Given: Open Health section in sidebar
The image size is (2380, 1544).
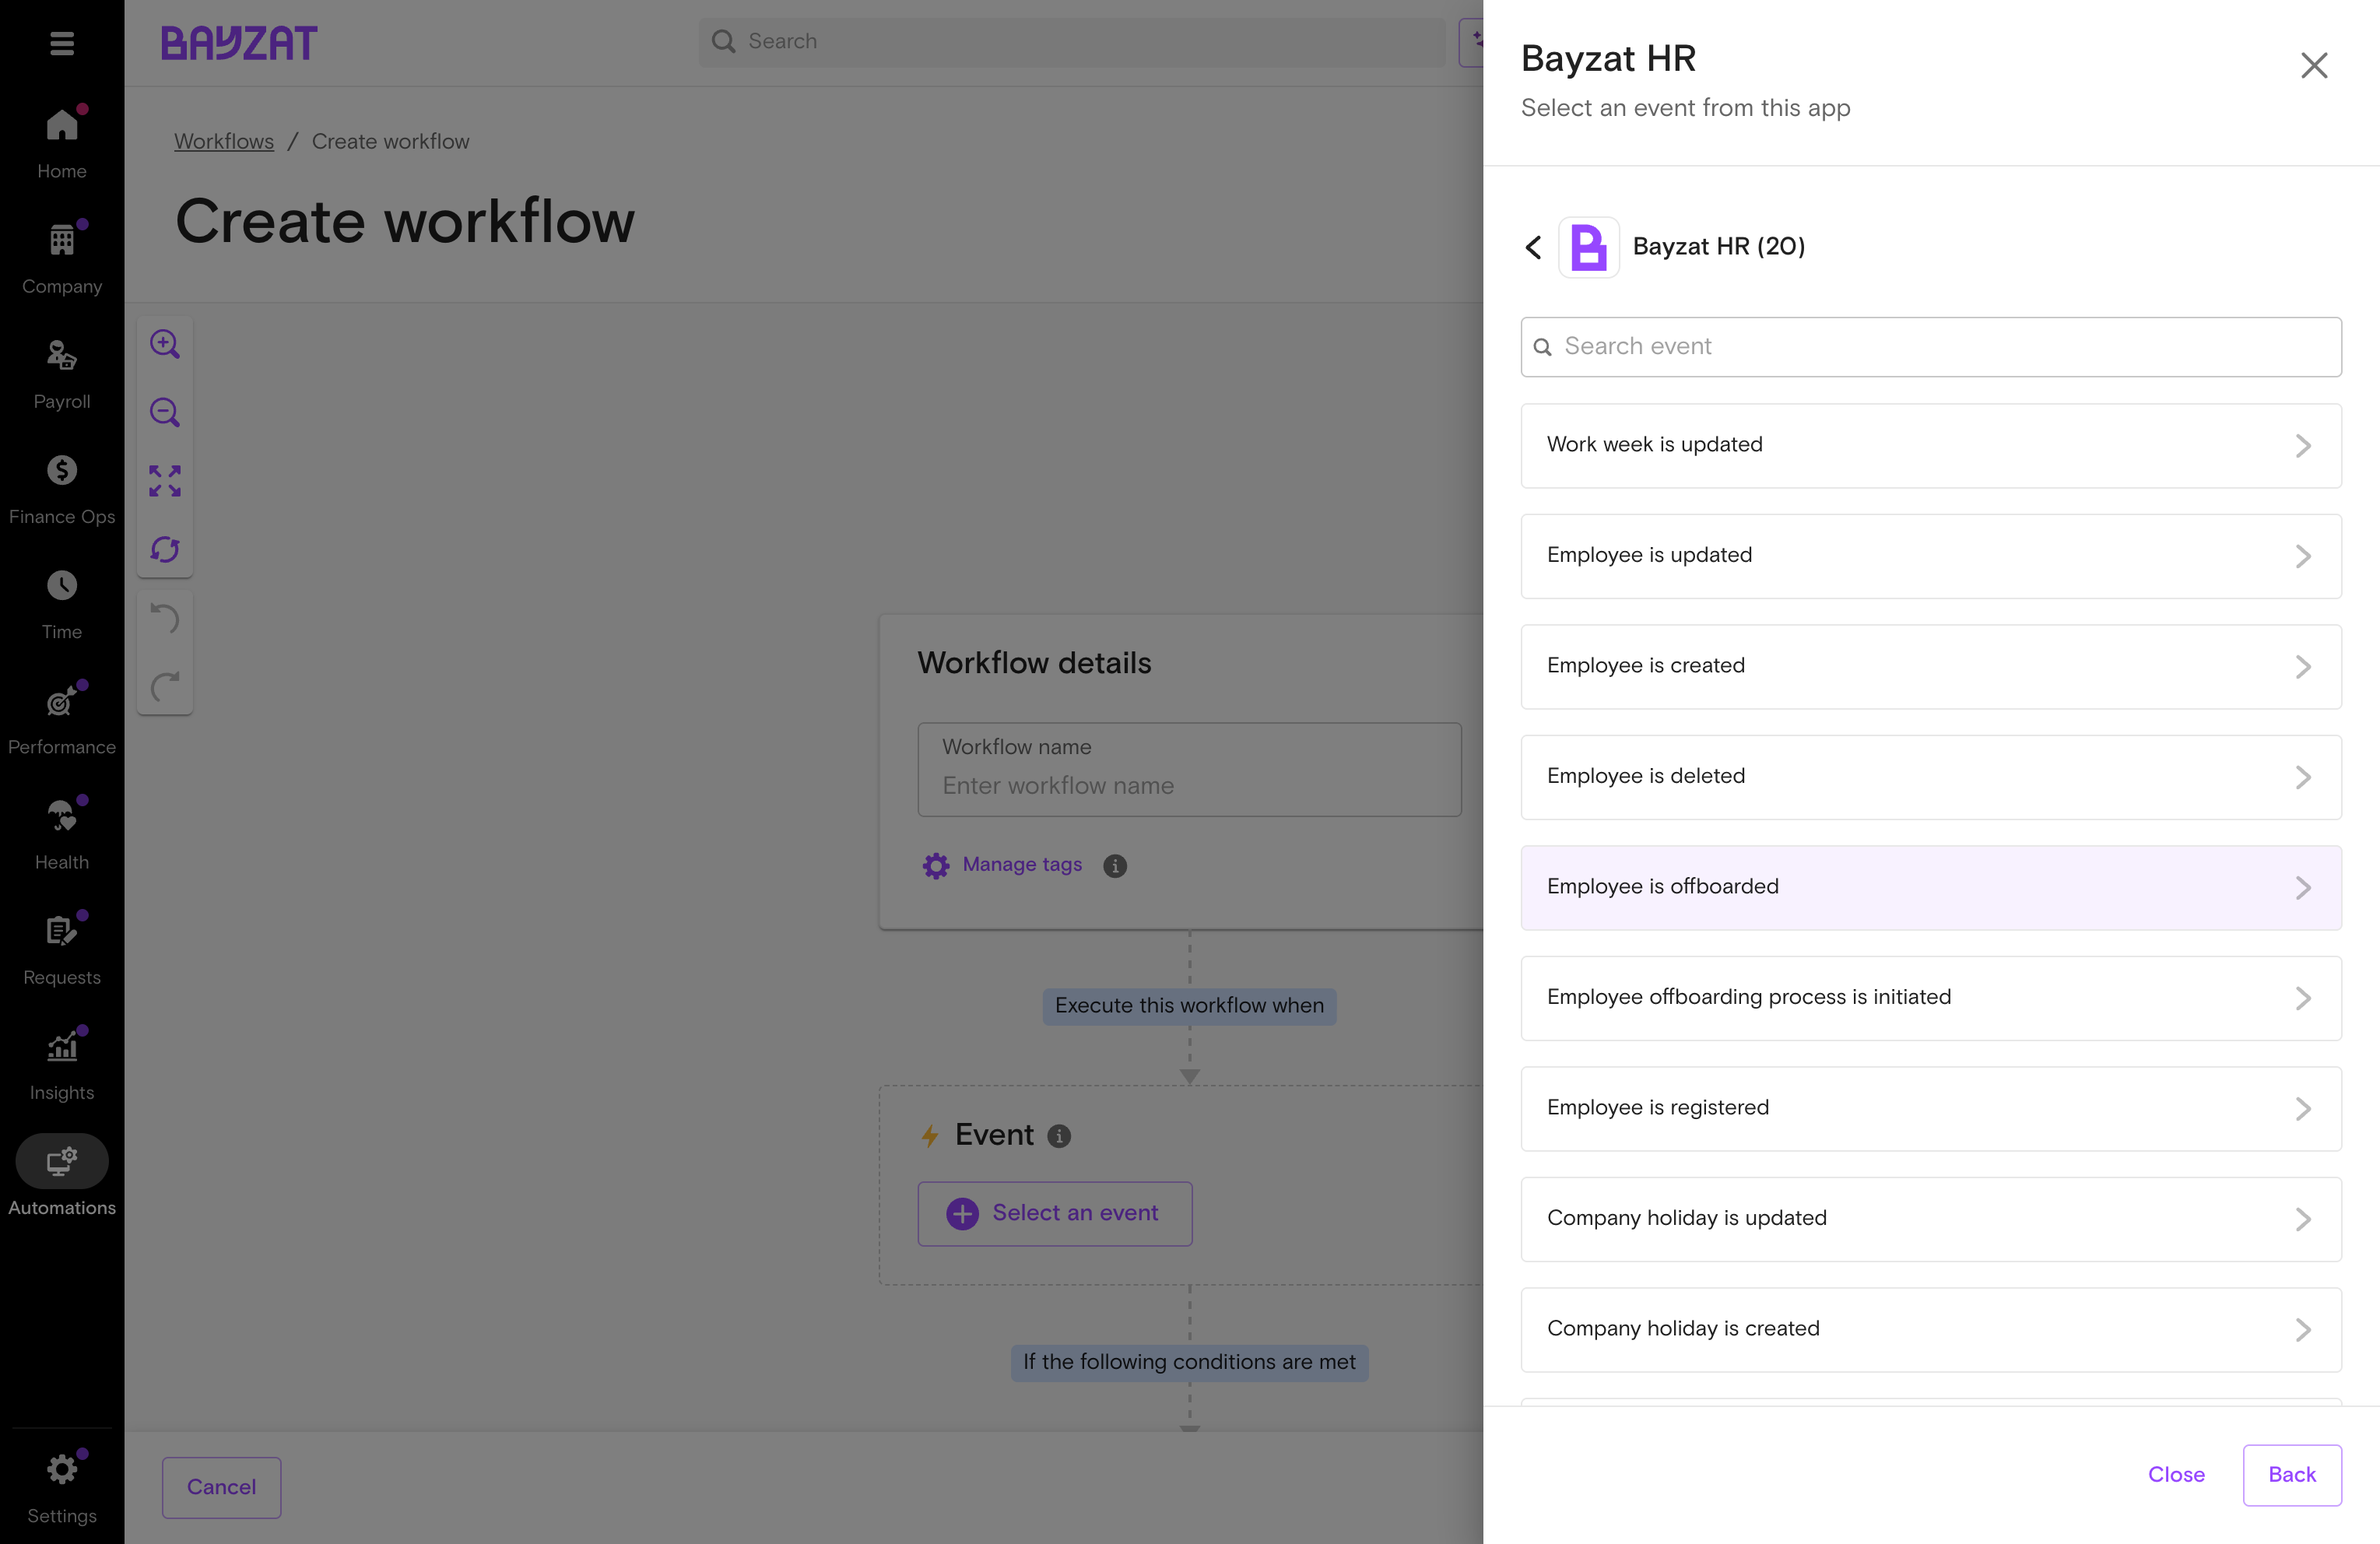Looking at the screenshot, I should click(62, 833).
